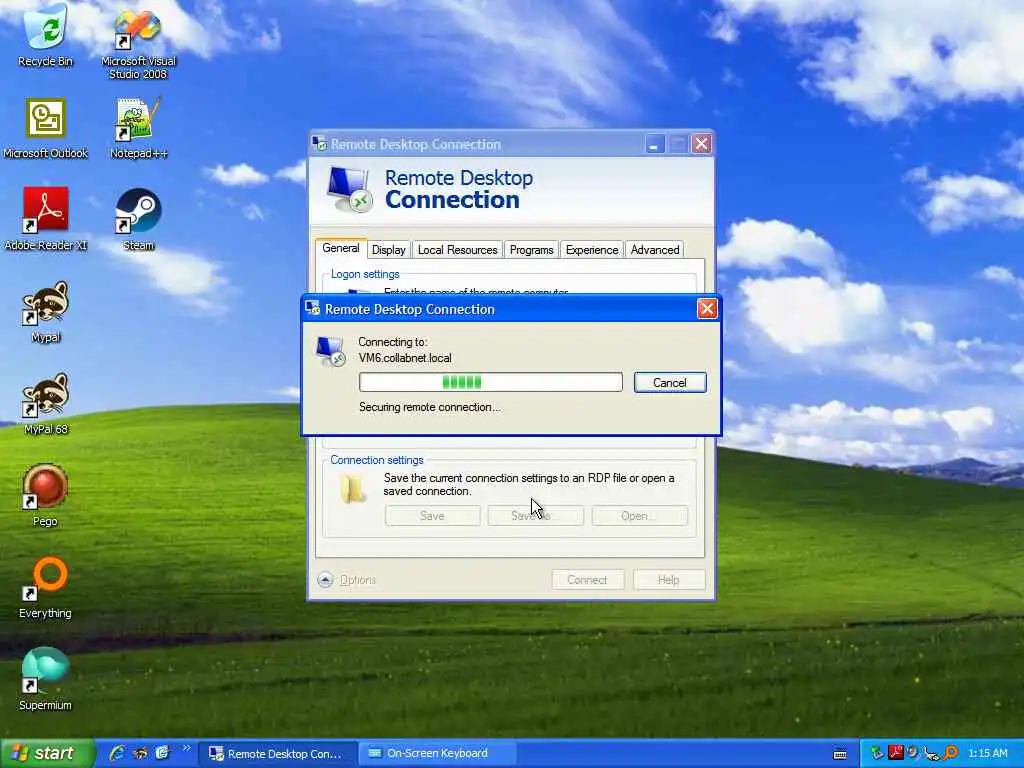Switch to the Display tab
1024x768 pixels.
coord(389,249)
